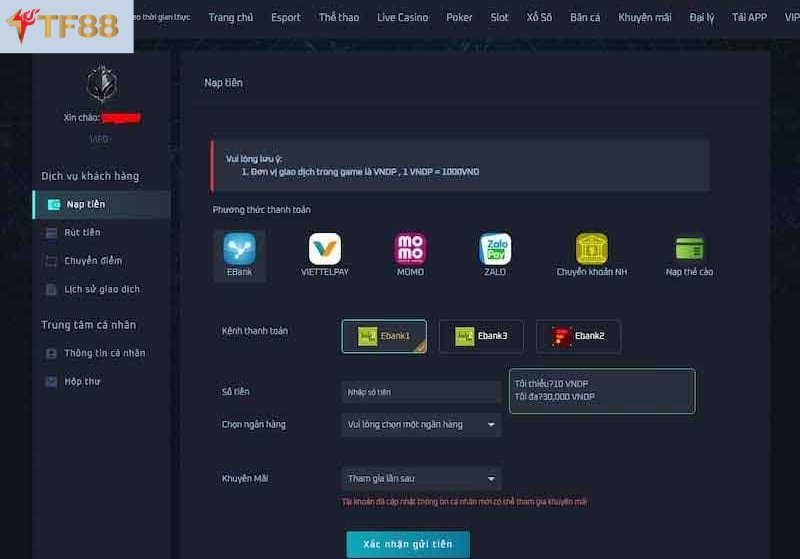Open the Poker menu item
This screenshot has height=559, width=800.
coord(459,17)
